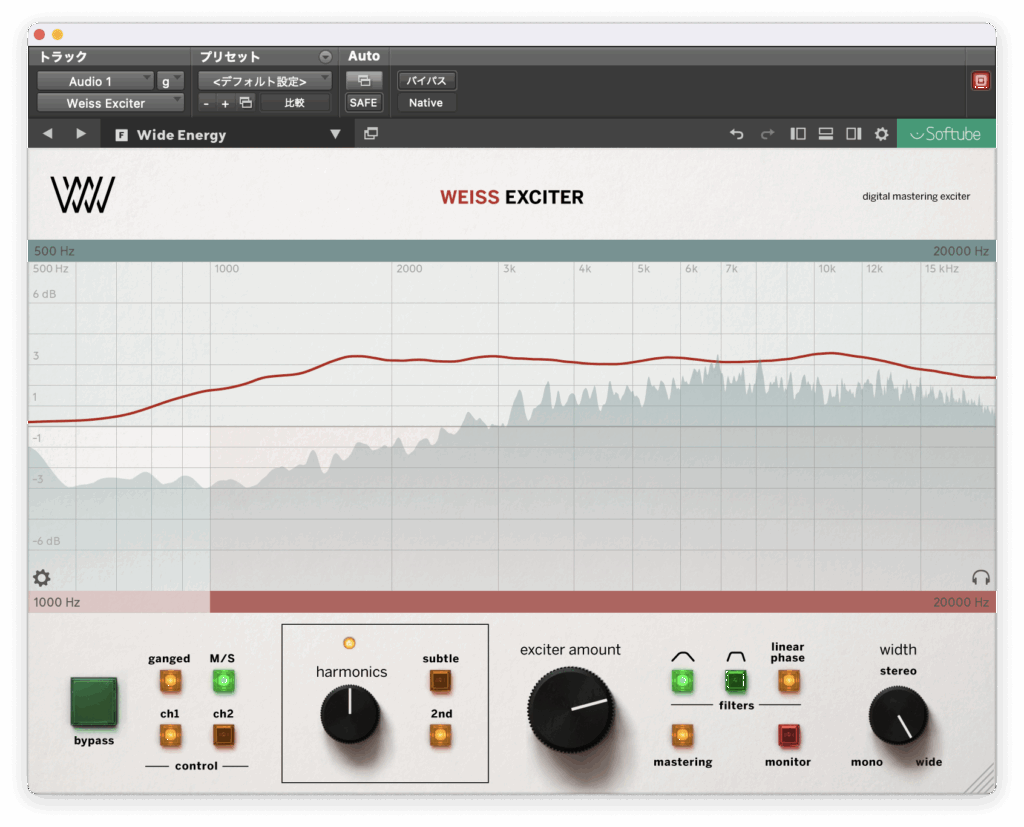Click the red 1000 Hz to 20000 Hz band bar
The width and height of the screenshot is (1024, 827).
(x=603, y=602)
